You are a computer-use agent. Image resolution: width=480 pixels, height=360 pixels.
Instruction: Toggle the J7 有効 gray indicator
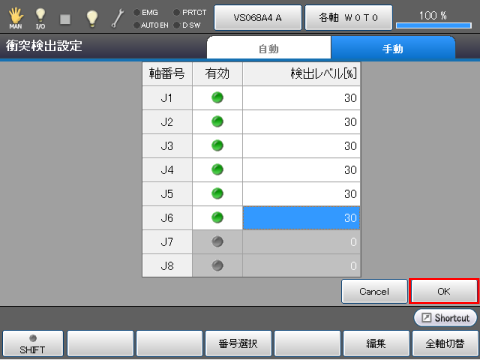(217, 242)
